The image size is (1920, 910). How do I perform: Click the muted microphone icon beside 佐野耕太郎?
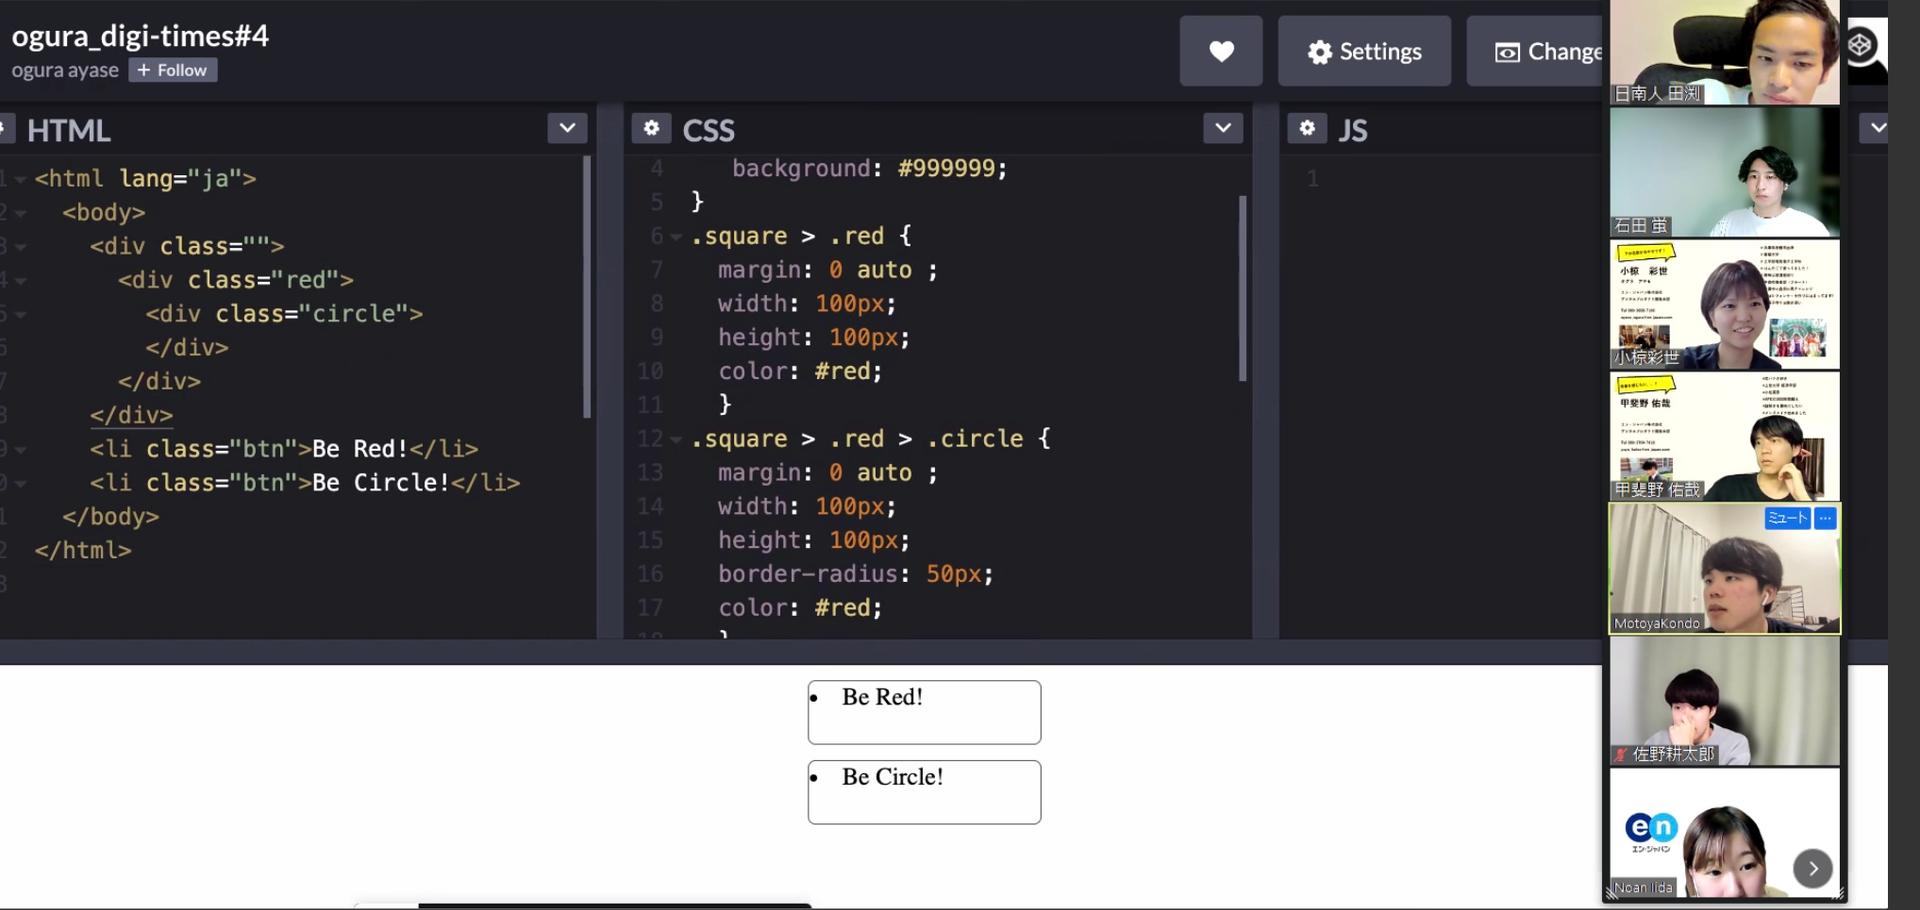tap(1621, 754)
